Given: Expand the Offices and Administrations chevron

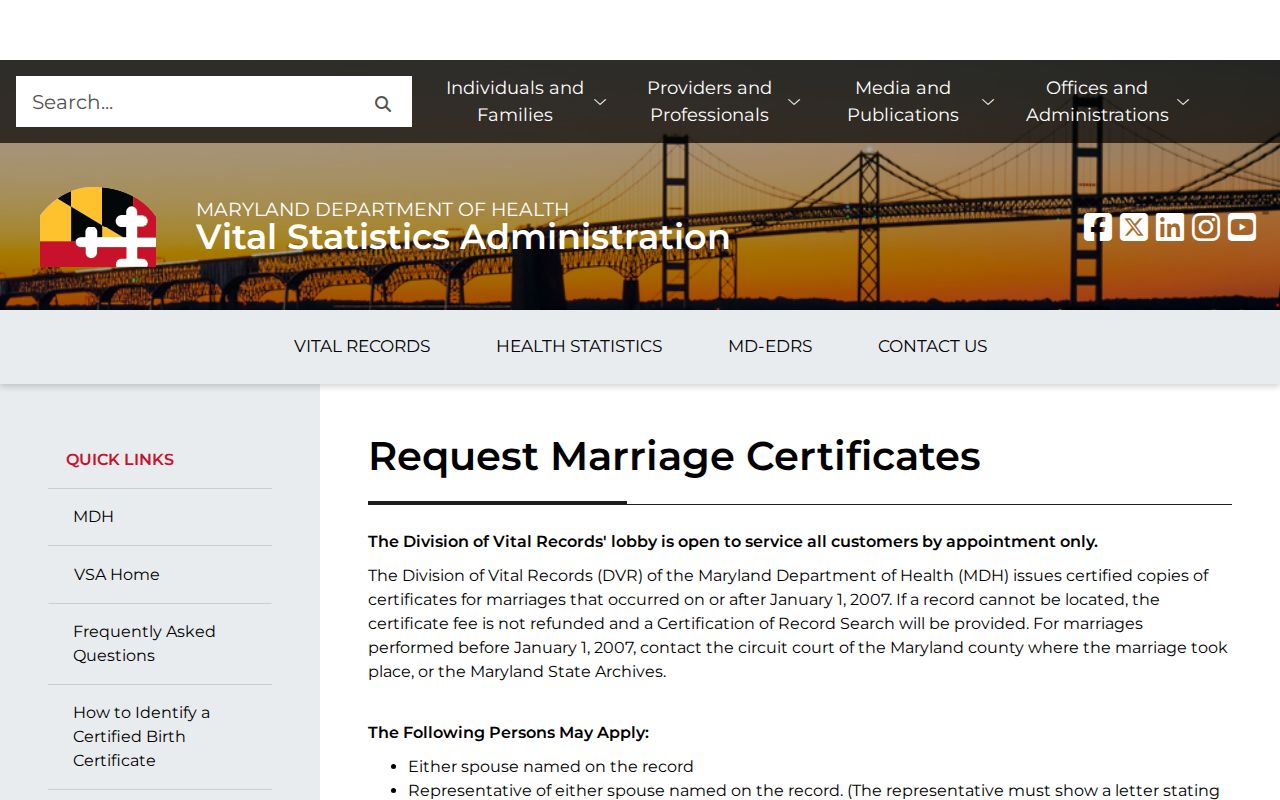Looking at the screenshot, I should pos(1183,102).
